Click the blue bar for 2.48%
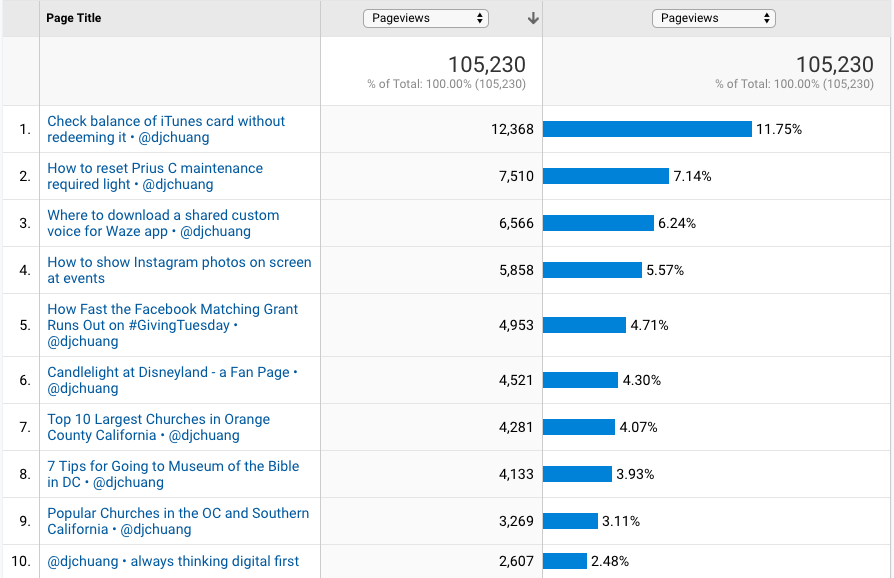Screen dimensions: 894x578 pyautogui.click(x=564, y=561)
